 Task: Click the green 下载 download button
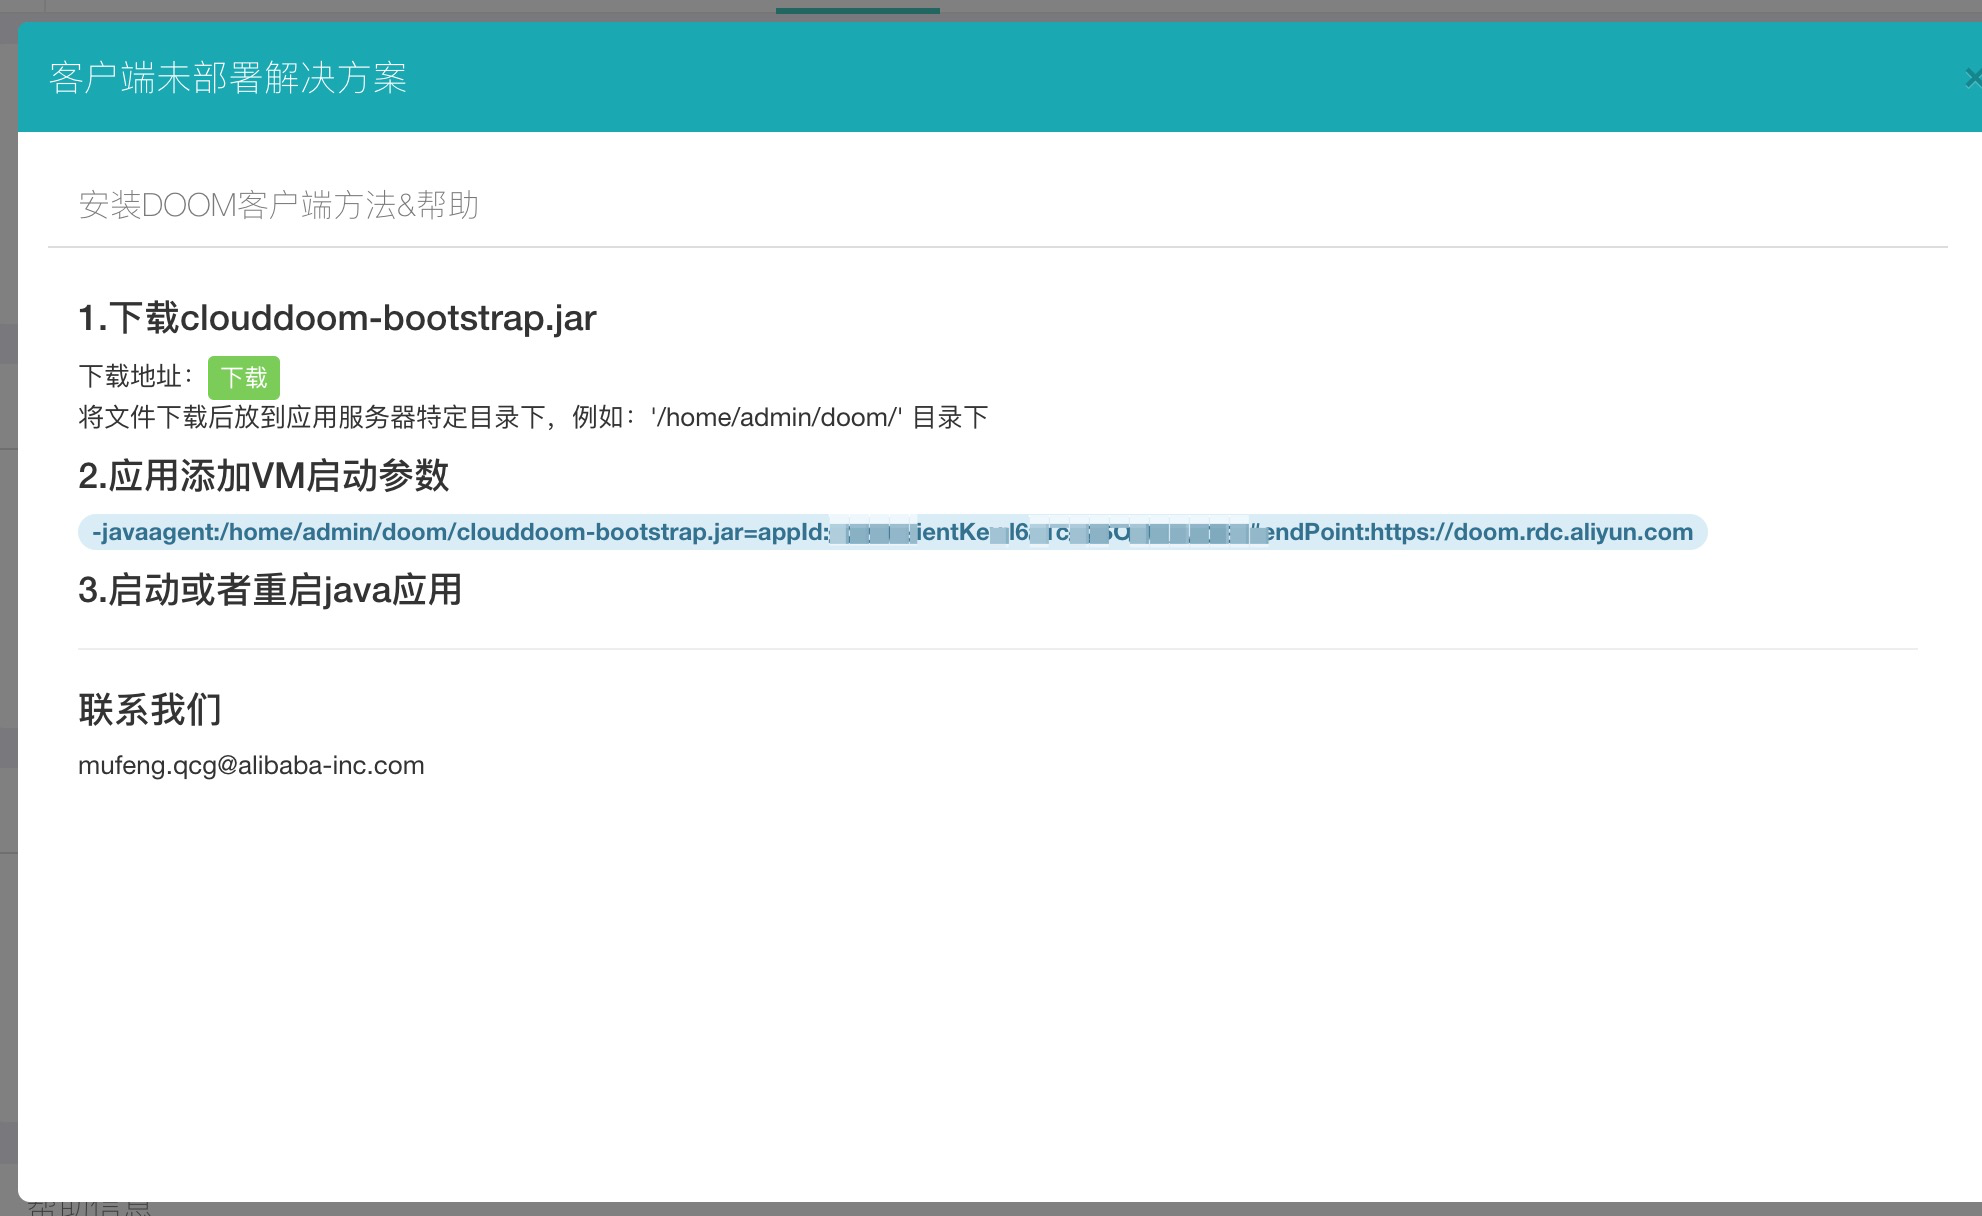pyautogui.click(x=244, y=377)
